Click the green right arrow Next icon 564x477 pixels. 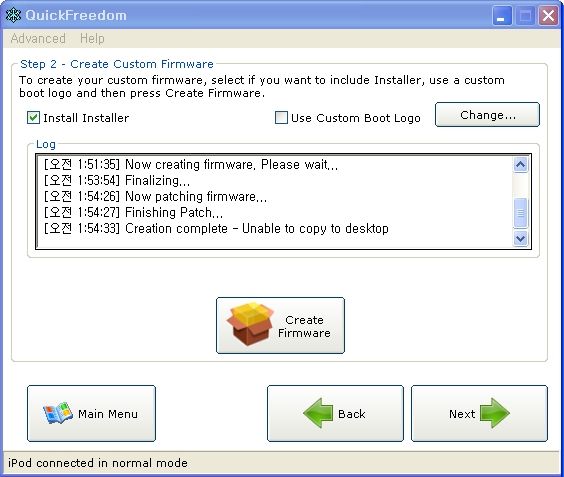(x=495, y=413)
